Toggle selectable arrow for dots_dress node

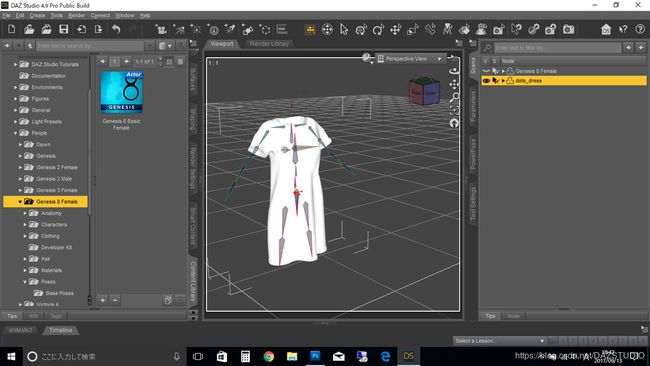pos(495,81)
